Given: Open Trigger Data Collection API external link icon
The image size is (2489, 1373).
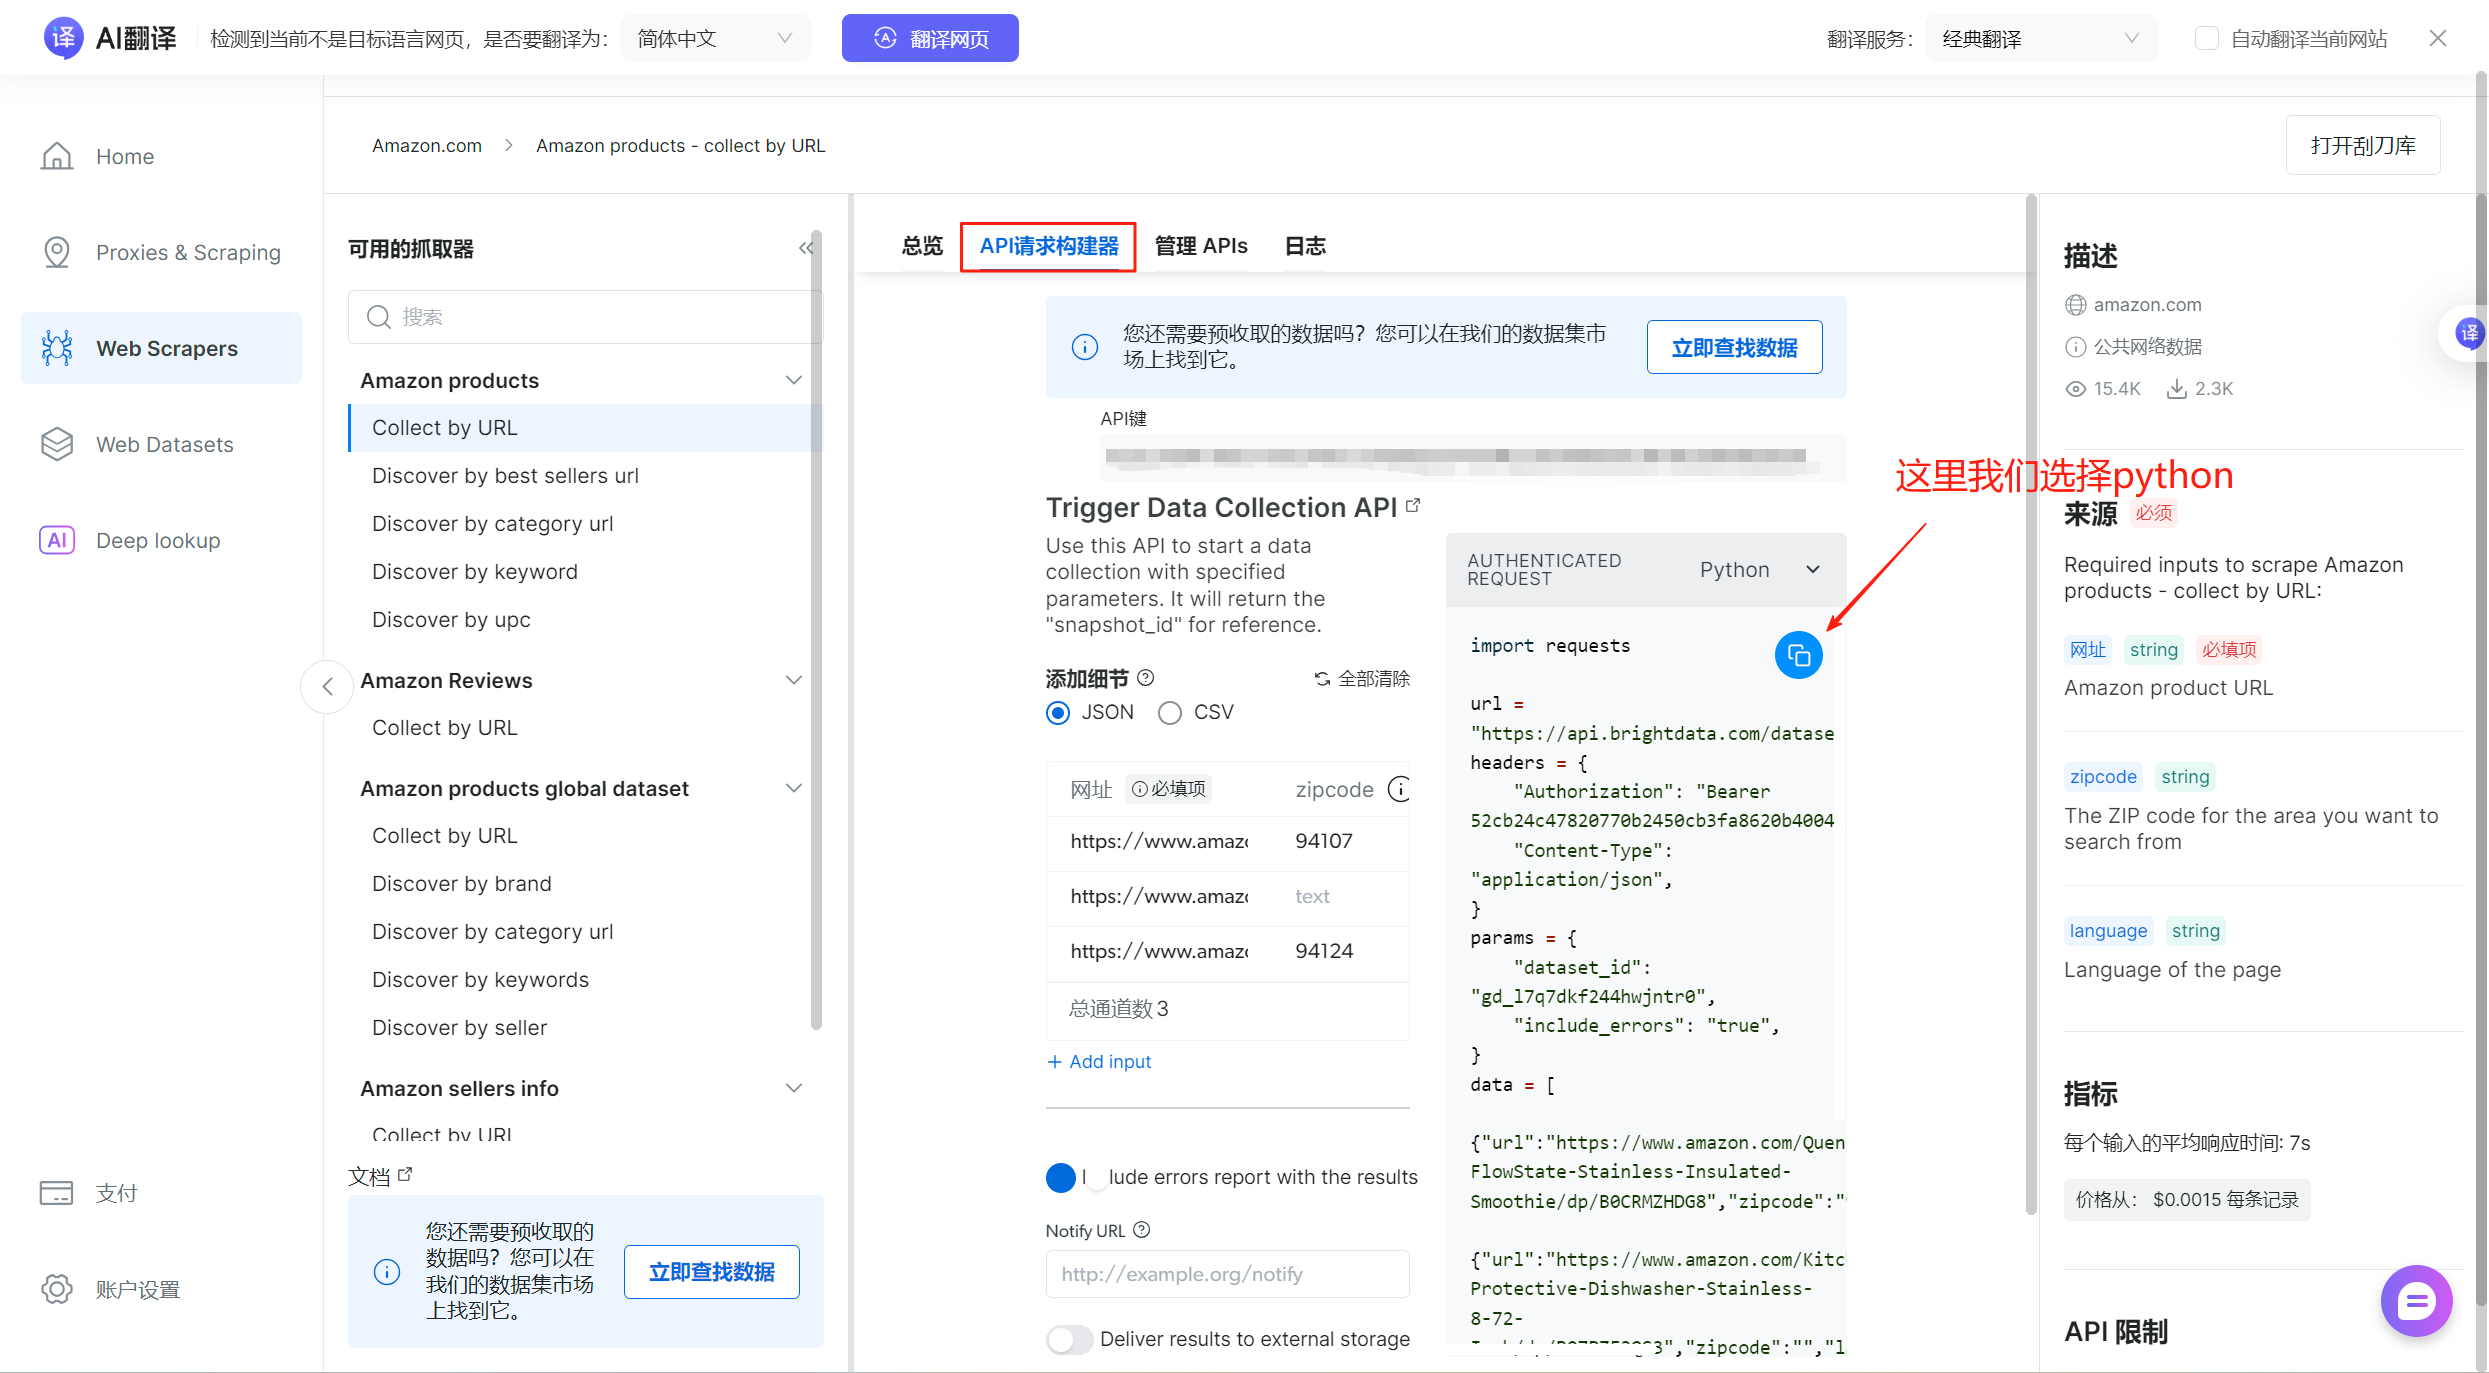Looking at the screenshot, I should [1413, 505].
